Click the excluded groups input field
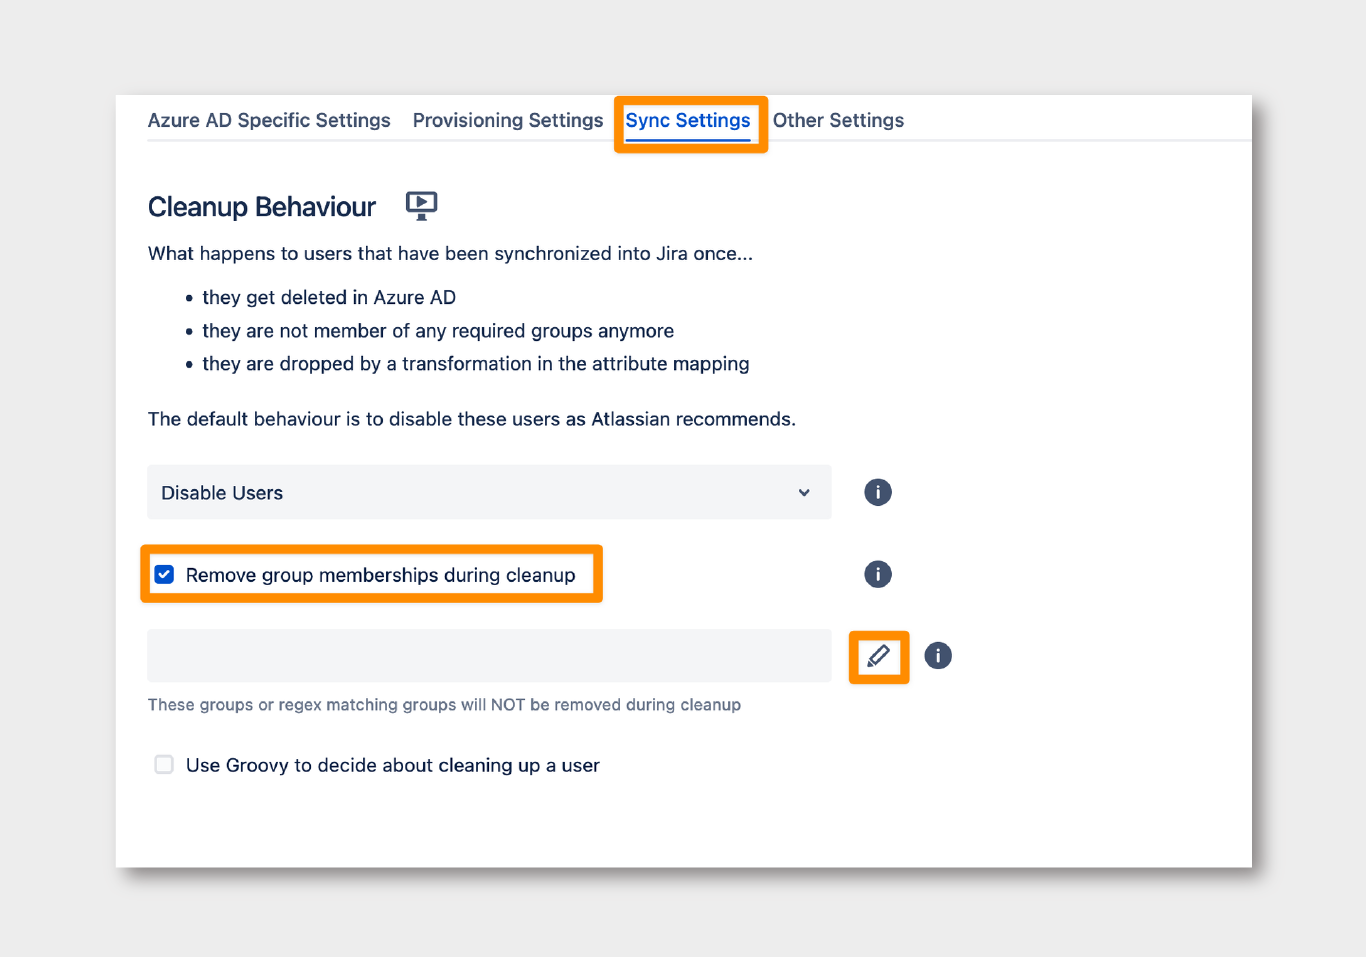The height and width of the screenshot is (957, 1366). click(489, 656)
